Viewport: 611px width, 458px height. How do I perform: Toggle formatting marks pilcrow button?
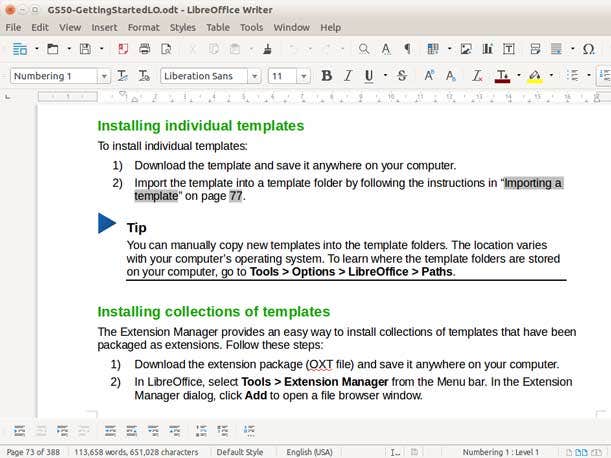point(407,48)
